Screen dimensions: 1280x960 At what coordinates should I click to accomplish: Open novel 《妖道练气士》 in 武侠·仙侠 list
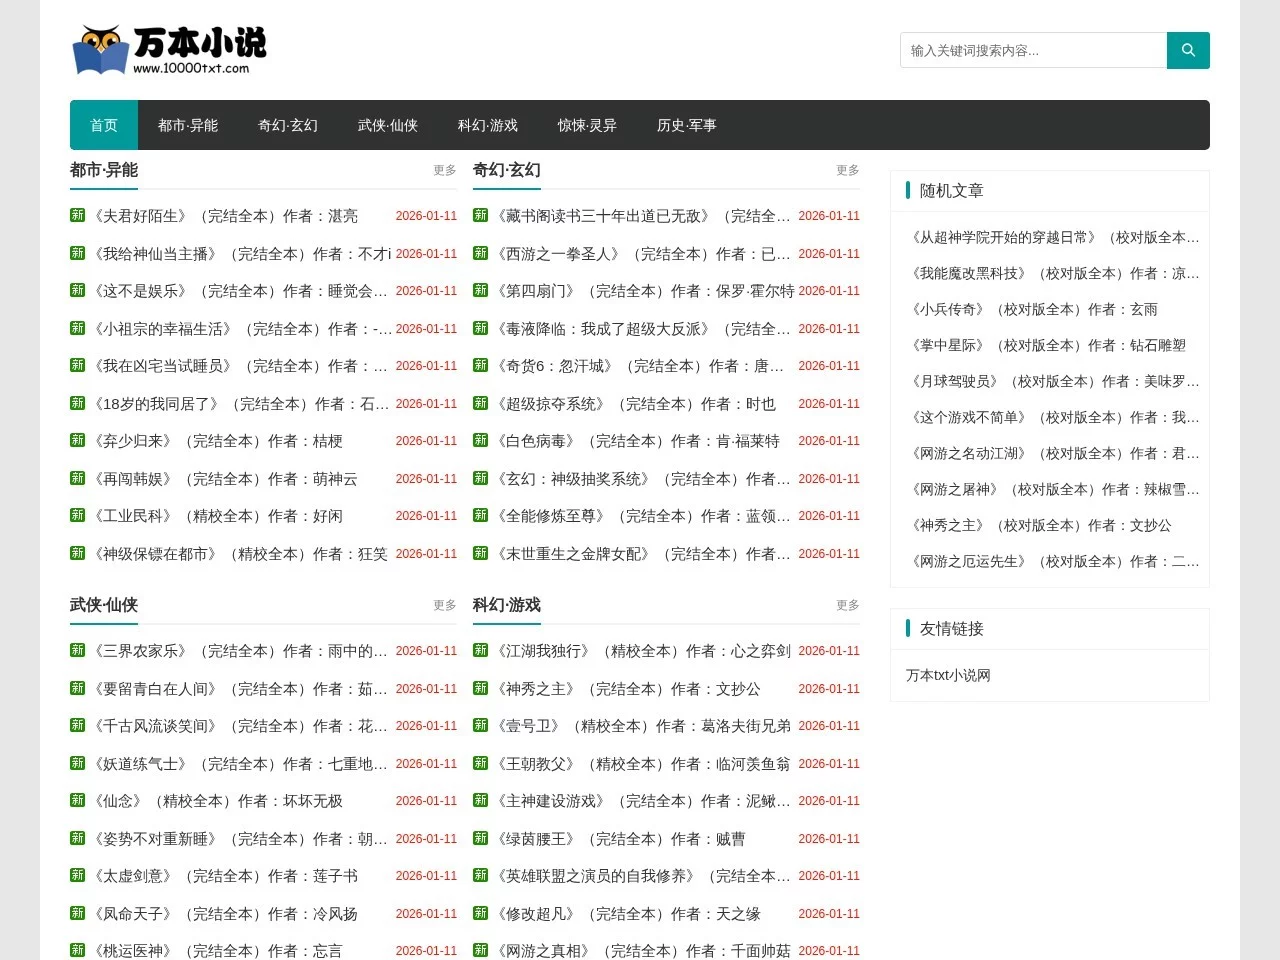click(239, 764)
